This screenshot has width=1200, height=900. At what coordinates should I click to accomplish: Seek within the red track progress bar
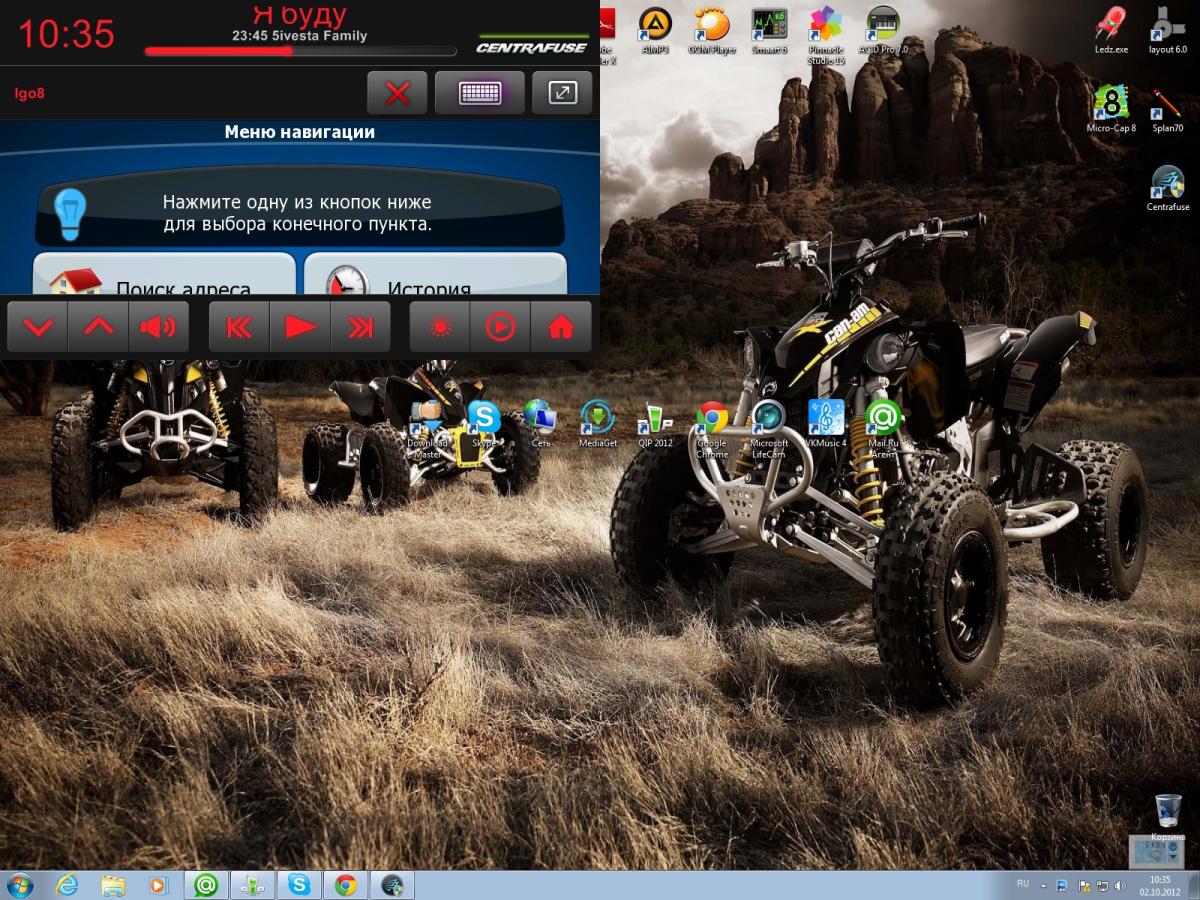(x=300, y=50)
